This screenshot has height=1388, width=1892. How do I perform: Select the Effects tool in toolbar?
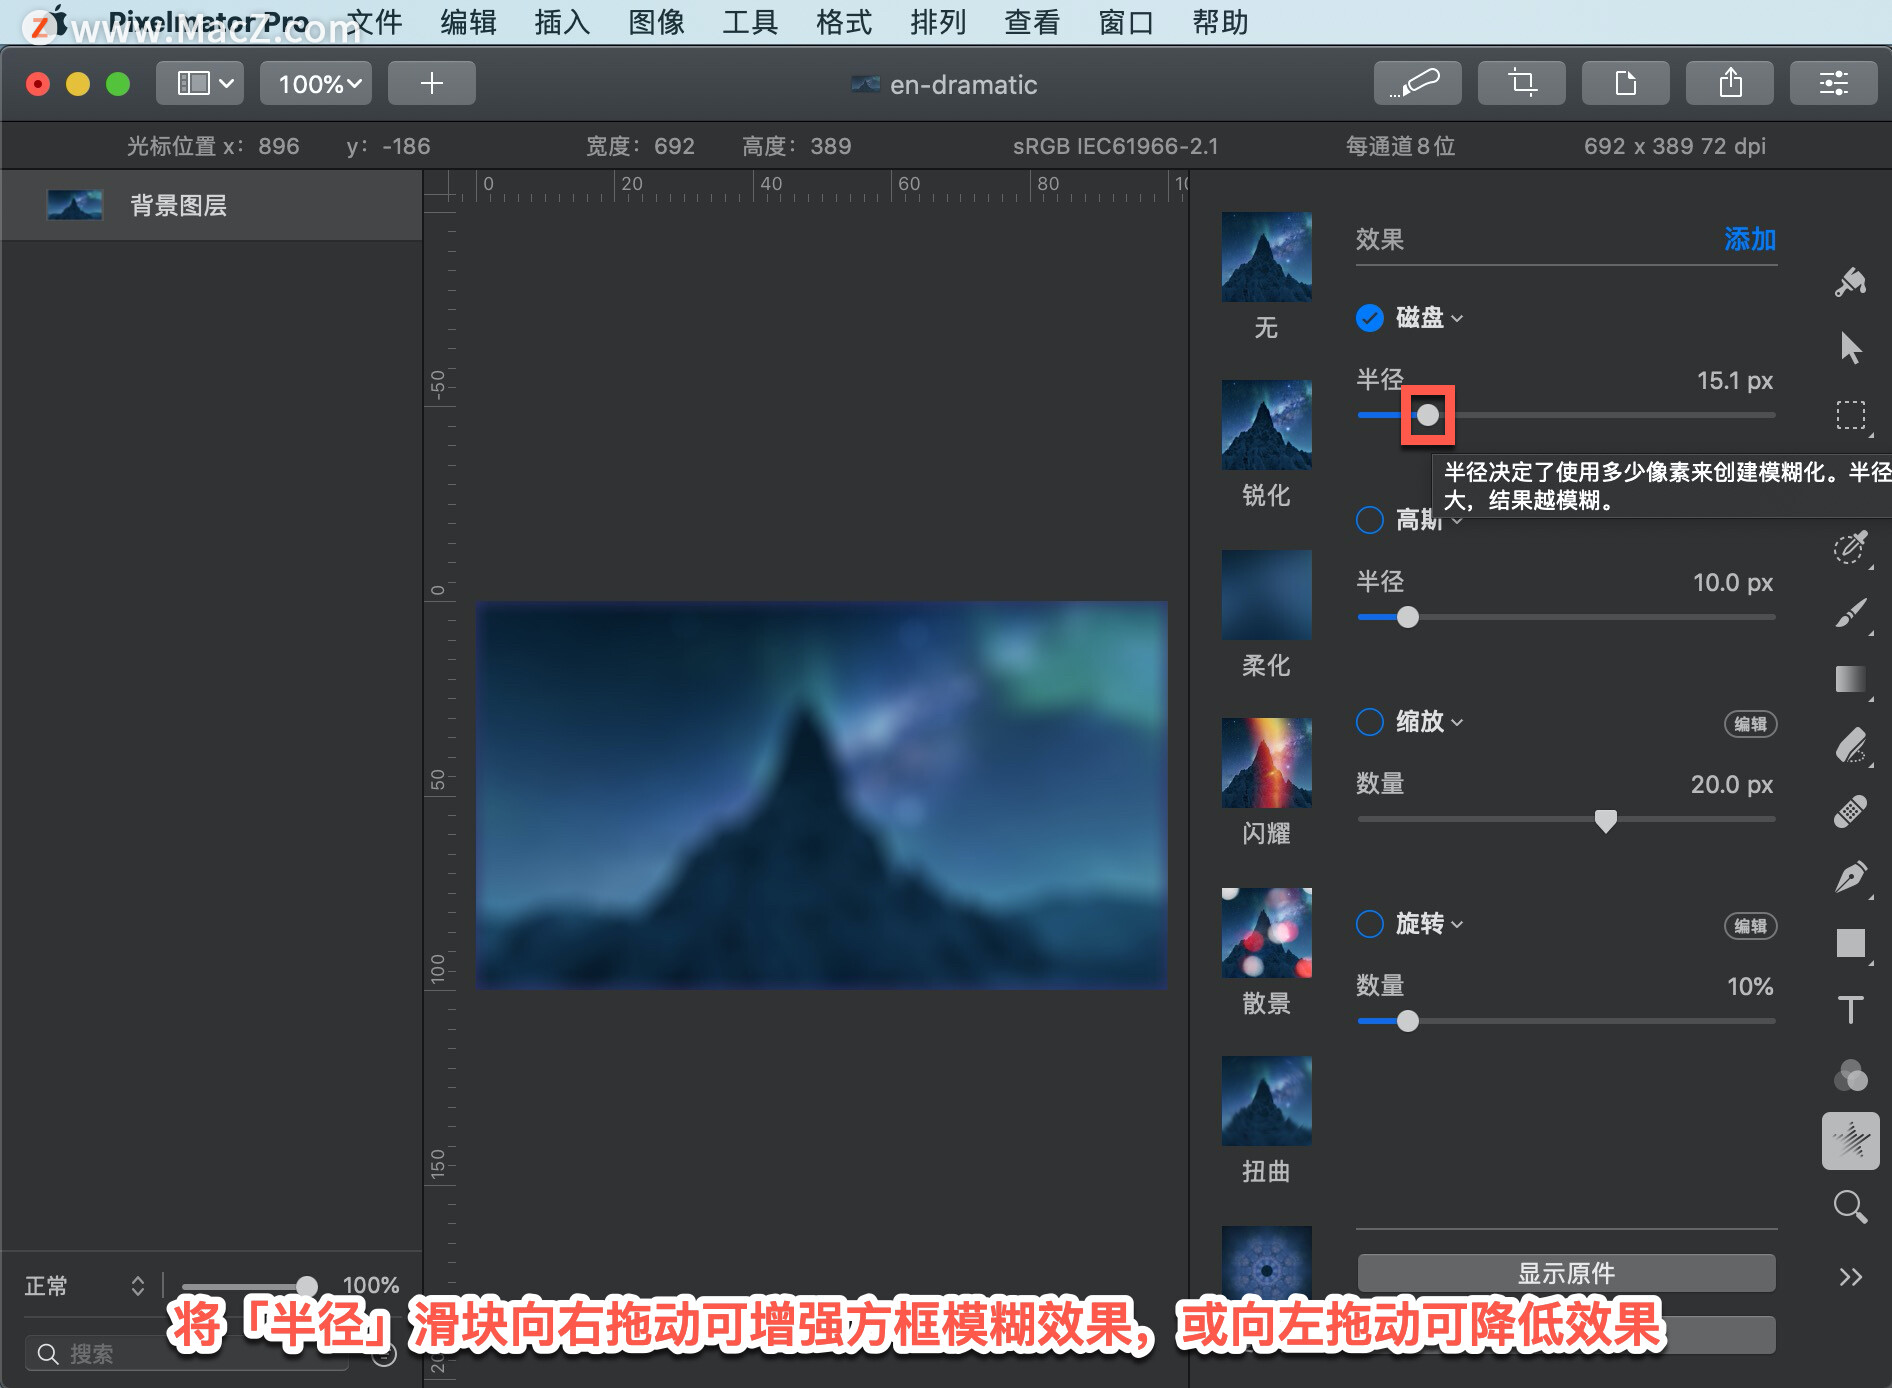[x=1850, y=1141]
